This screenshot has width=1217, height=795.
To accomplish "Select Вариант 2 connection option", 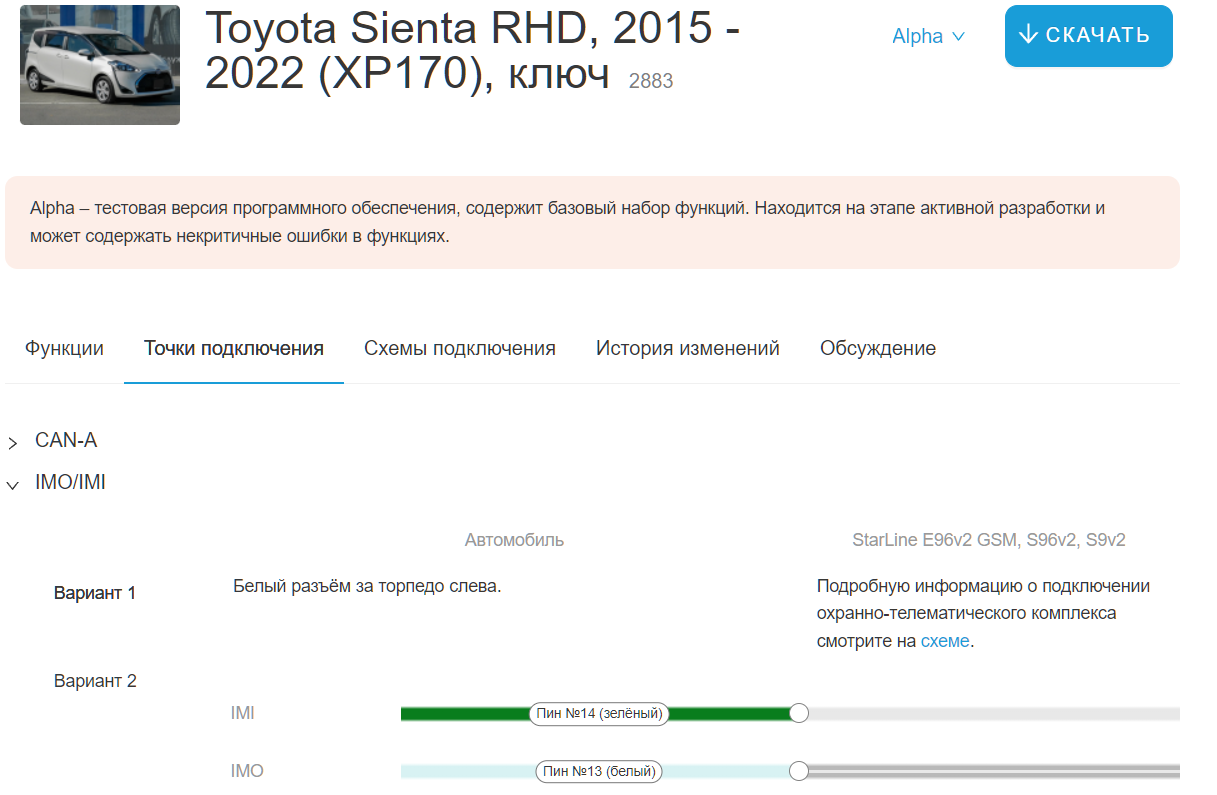I will 94,681.
